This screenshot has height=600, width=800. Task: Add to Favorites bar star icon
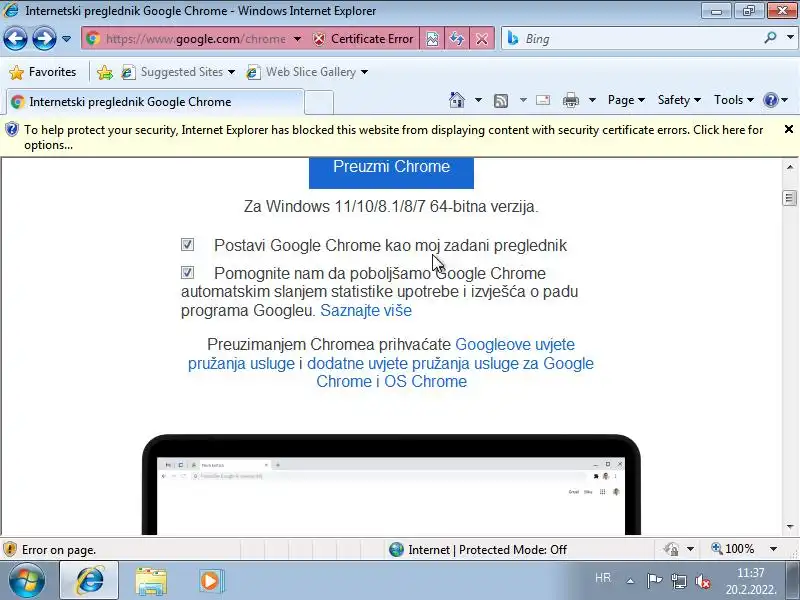coord(105,72)
